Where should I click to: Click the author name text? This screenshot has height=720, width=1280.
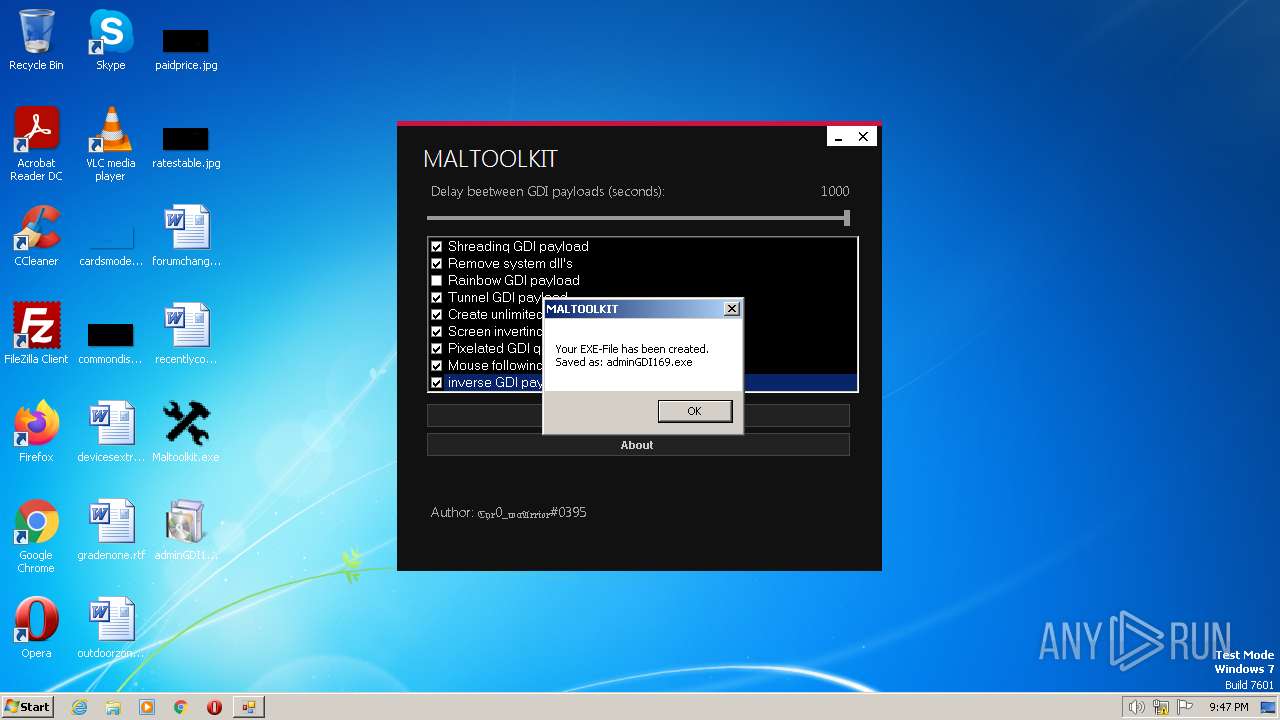532,513
